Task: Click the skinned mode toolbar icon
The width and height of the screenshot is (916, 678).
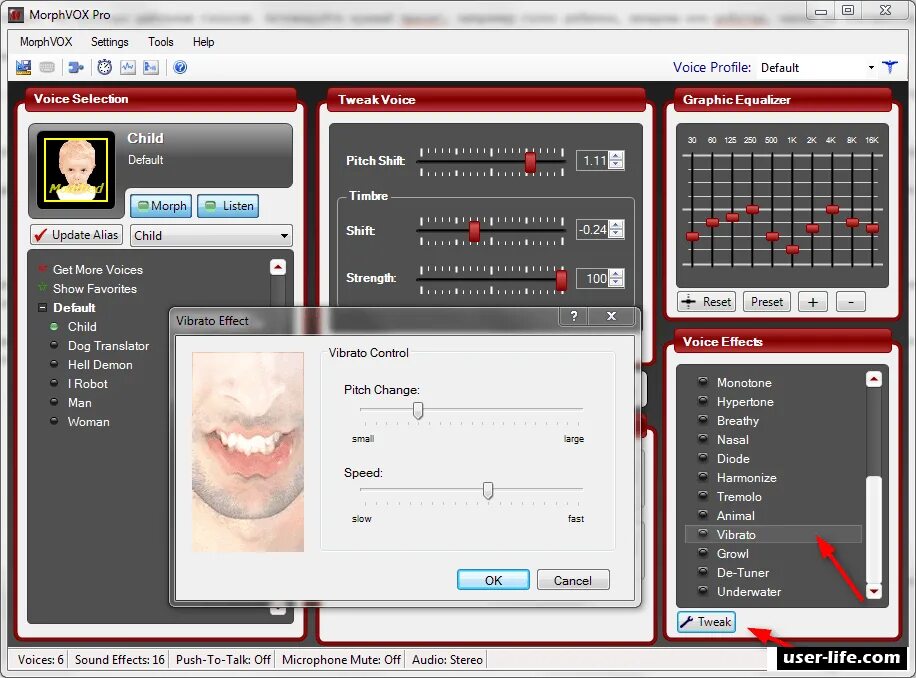Action: [x=23, y=67]
